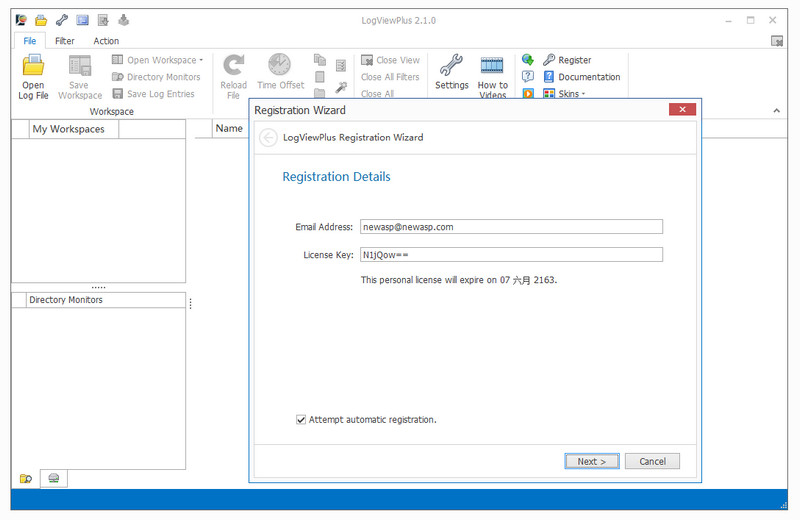
Task: Close the Registration Wizard with red X
Action: tap(681, 110)
